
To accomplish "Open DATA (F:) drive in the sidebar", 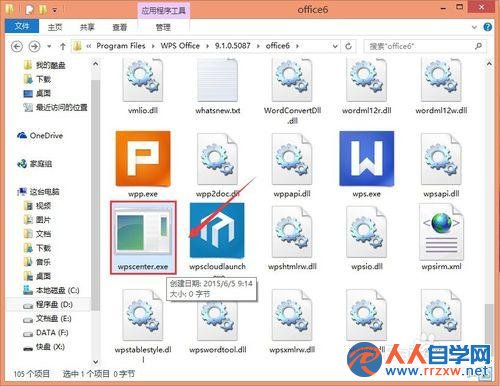I will point(46,333).
